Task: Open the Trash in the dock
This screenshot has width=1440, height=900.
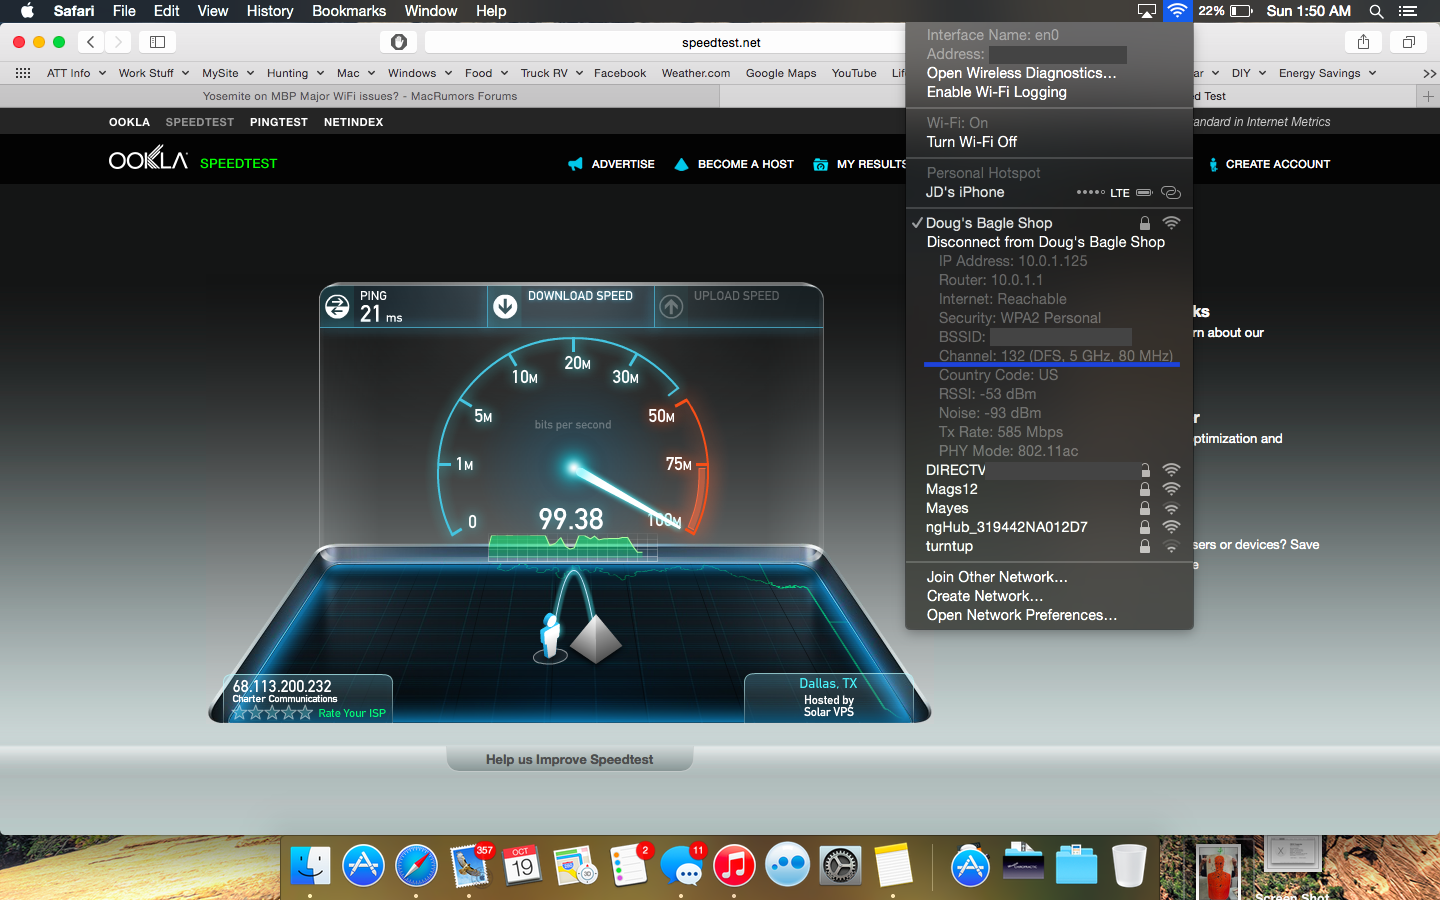Action: coord(1129,865)
